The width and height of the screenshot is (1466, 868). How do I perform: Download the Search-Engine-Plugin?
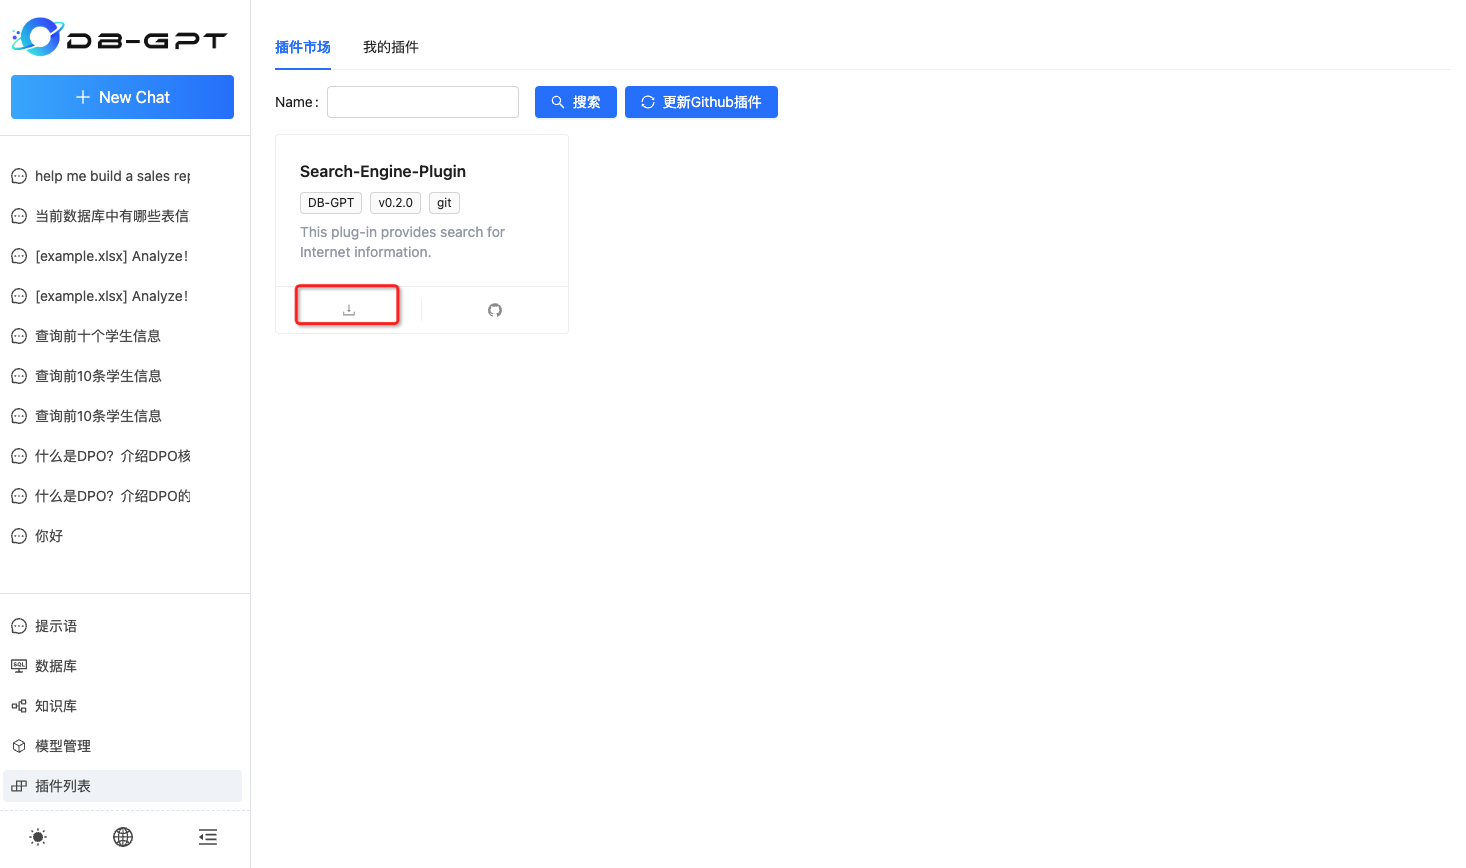(347, 305)
